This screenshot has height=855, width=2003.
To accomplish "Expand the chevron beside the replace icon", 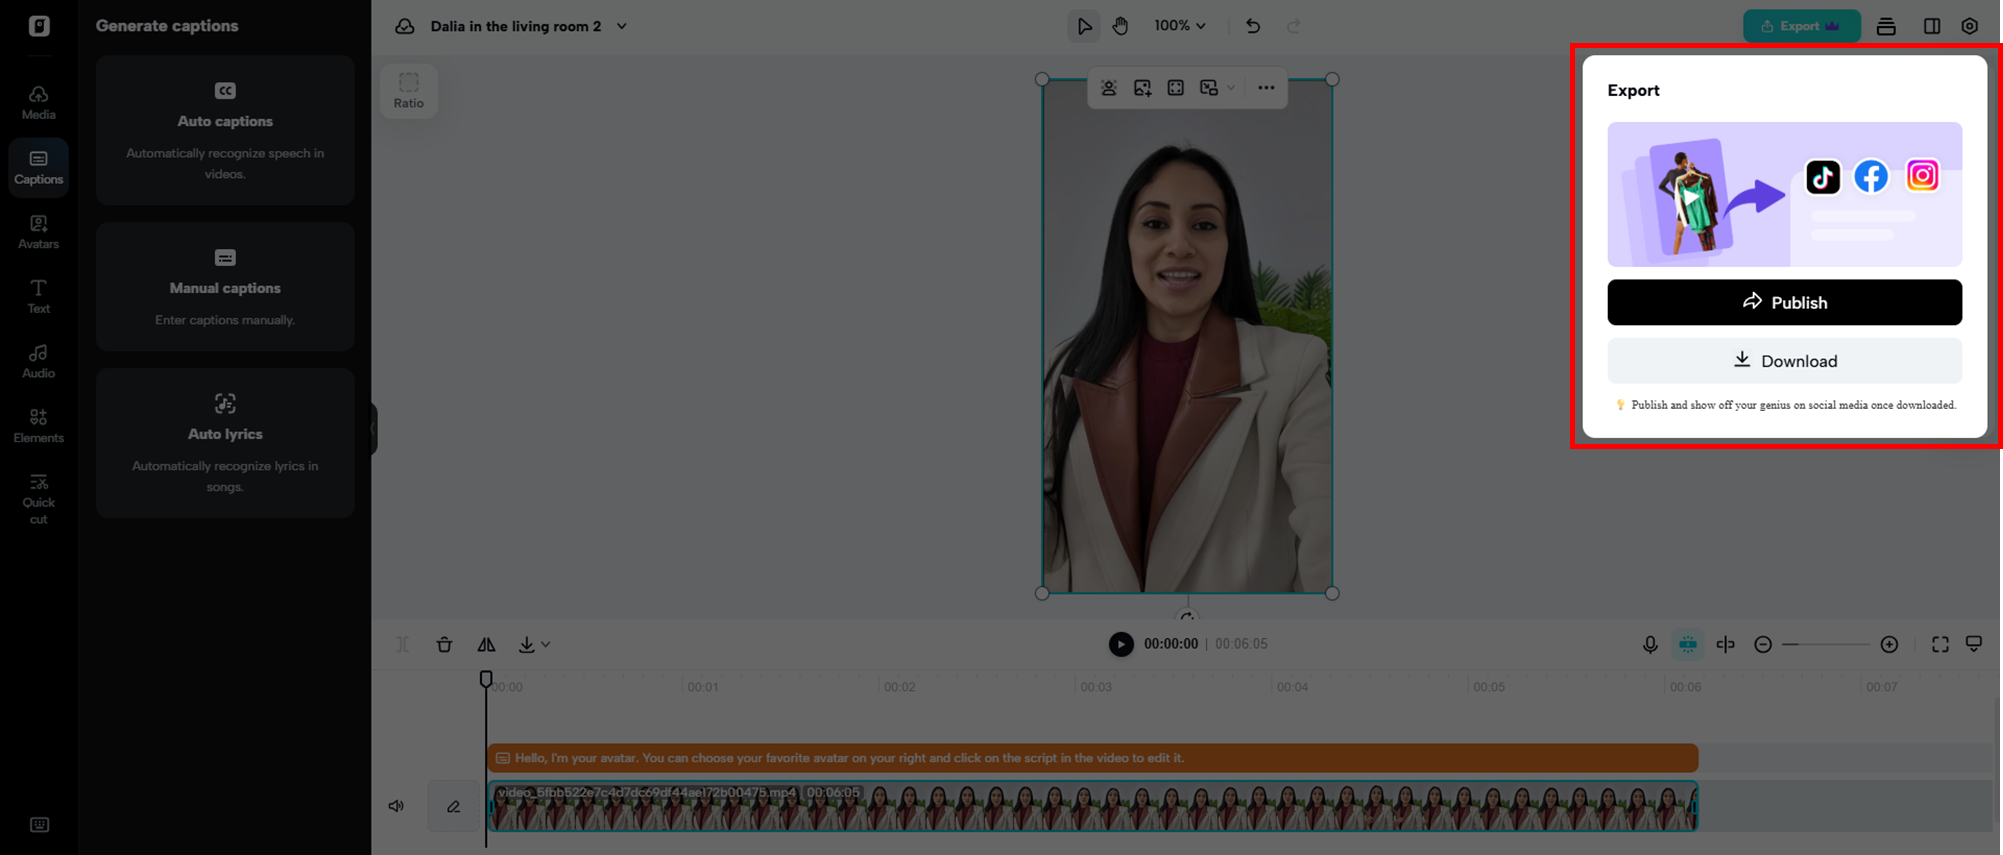I will [1231, 88].
